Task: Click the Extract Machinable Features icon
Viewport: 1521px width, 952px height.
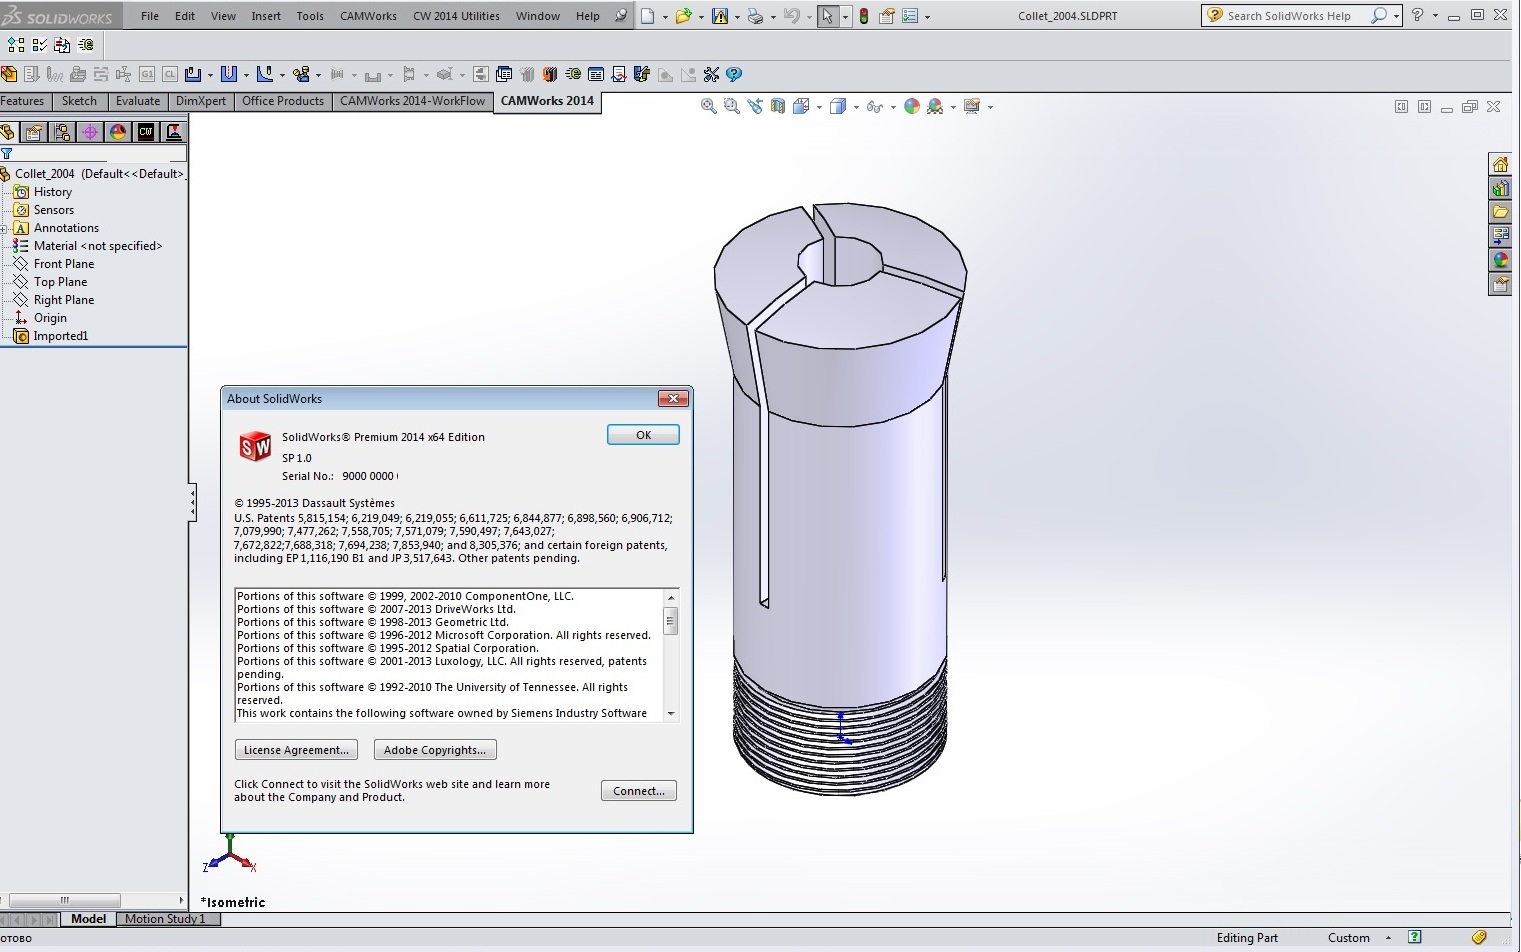Action: (9, 74)
